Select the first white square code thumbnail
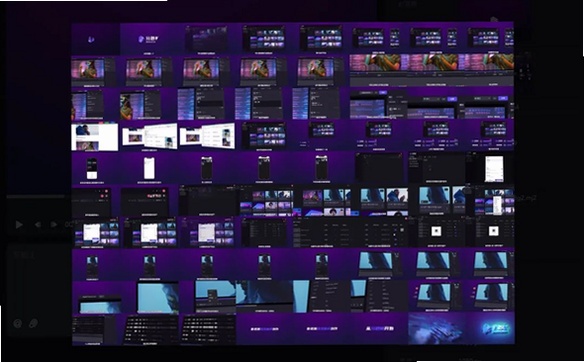 click(x=436, y=231)
